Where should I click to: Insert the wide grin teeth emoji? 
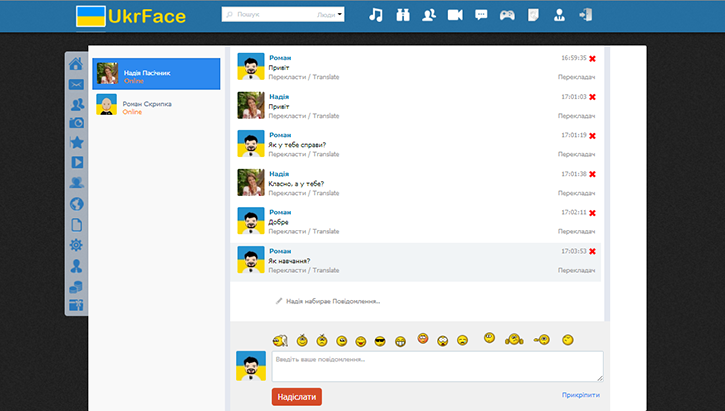coord(400,342)
